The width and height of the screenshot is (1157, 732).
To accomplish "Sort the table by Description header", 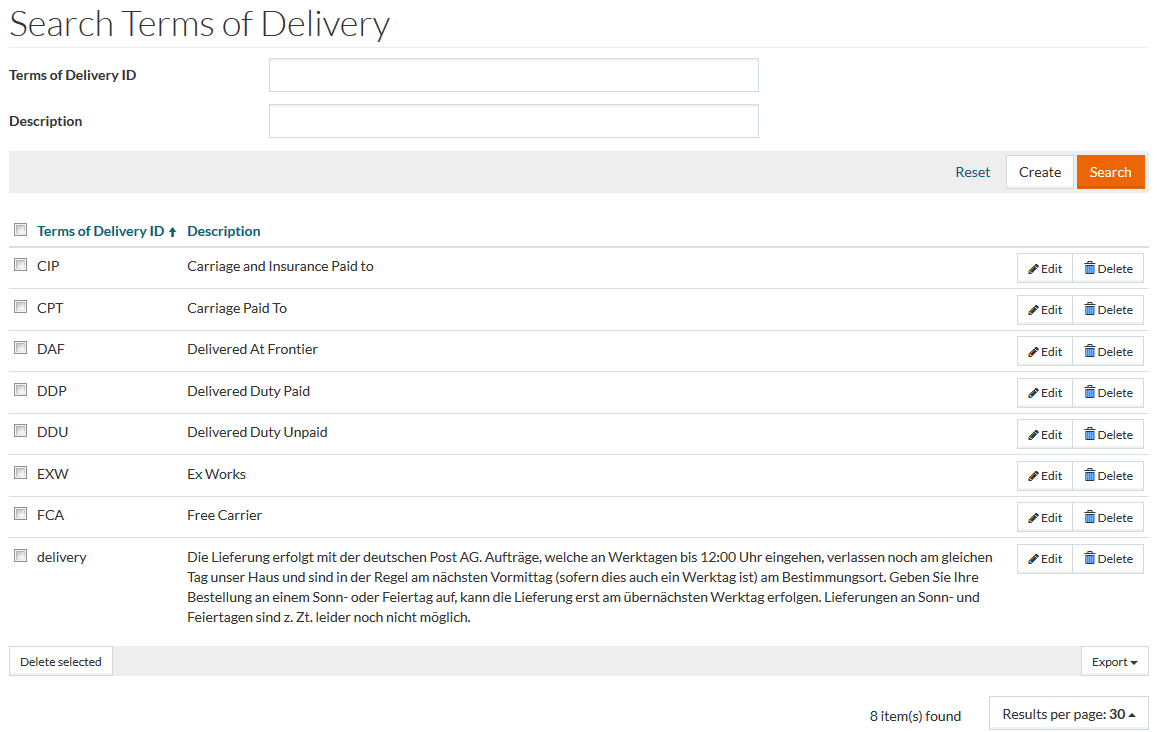I will tap(224, 231).
